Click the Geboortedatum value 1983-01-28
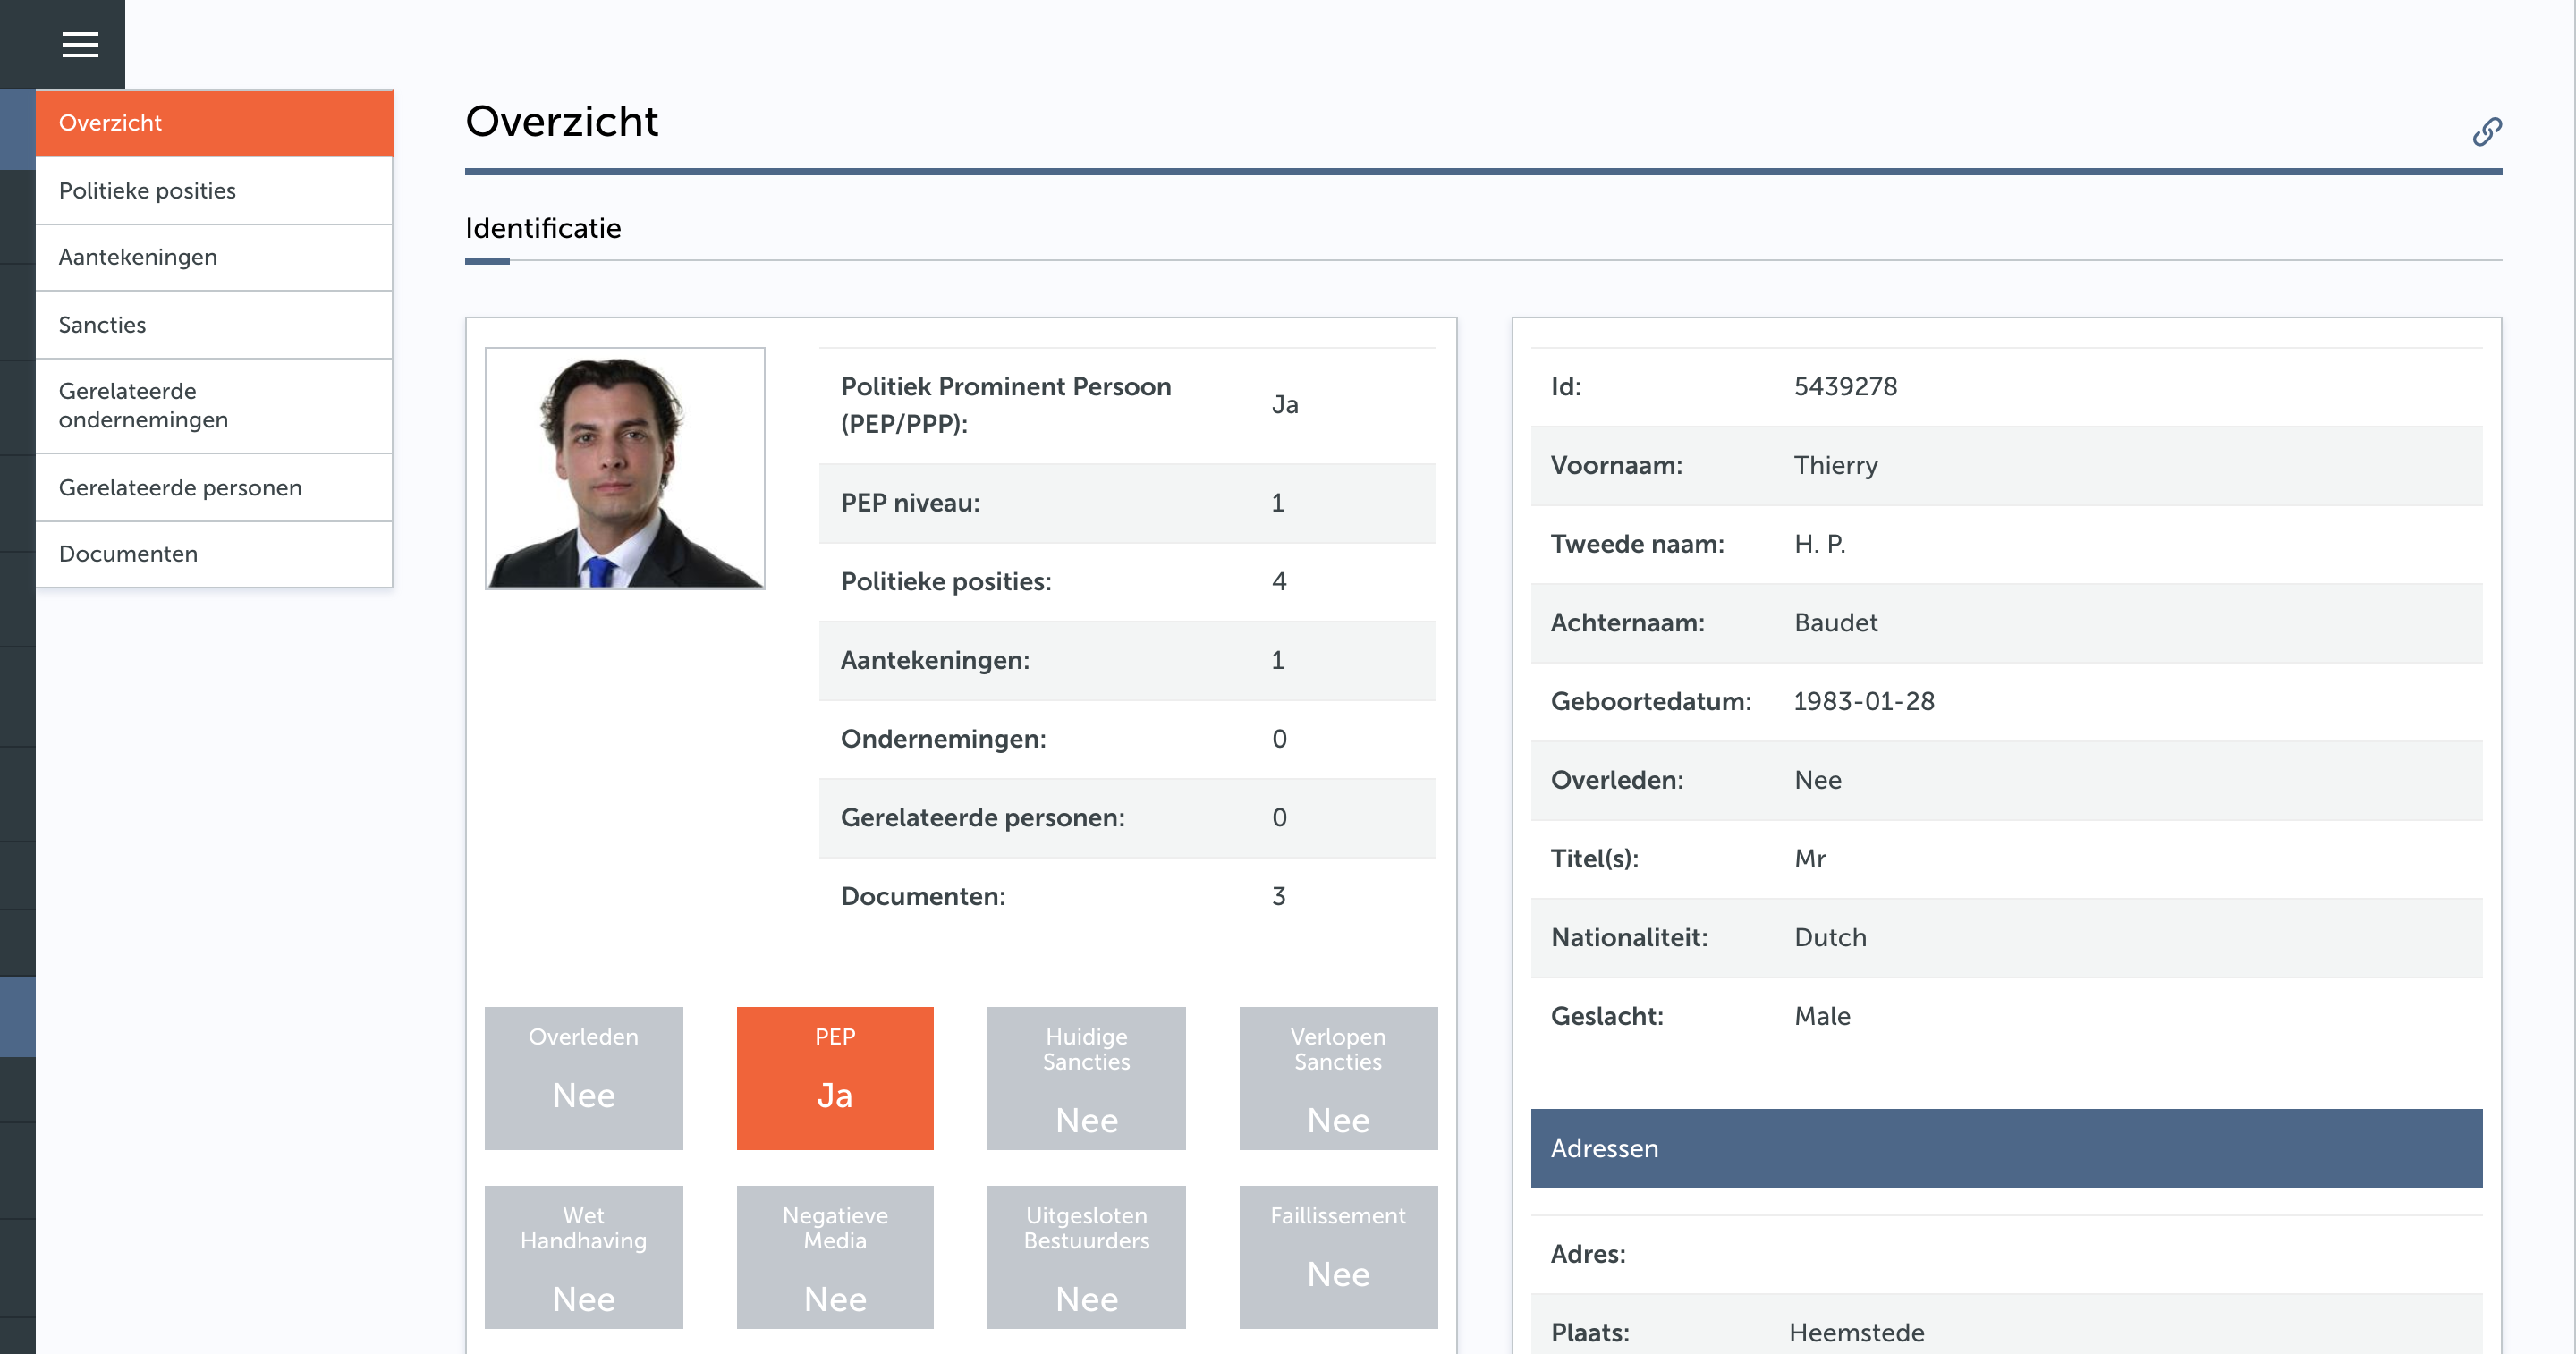The image size is (2576, 1354). pyautogui.click(x=1864, y=702)
